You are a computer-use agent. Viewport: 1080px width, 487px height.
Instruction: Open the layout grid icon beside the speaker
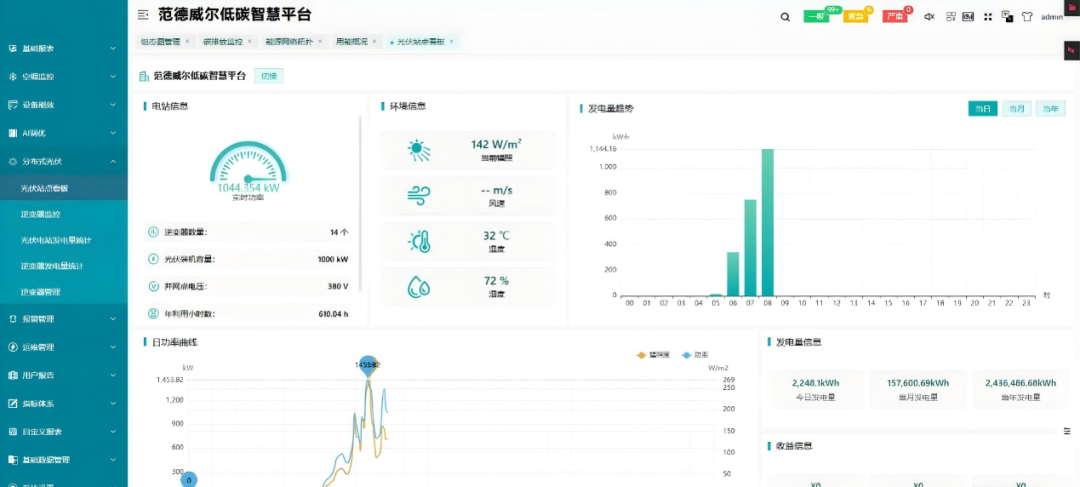(951, 17)
